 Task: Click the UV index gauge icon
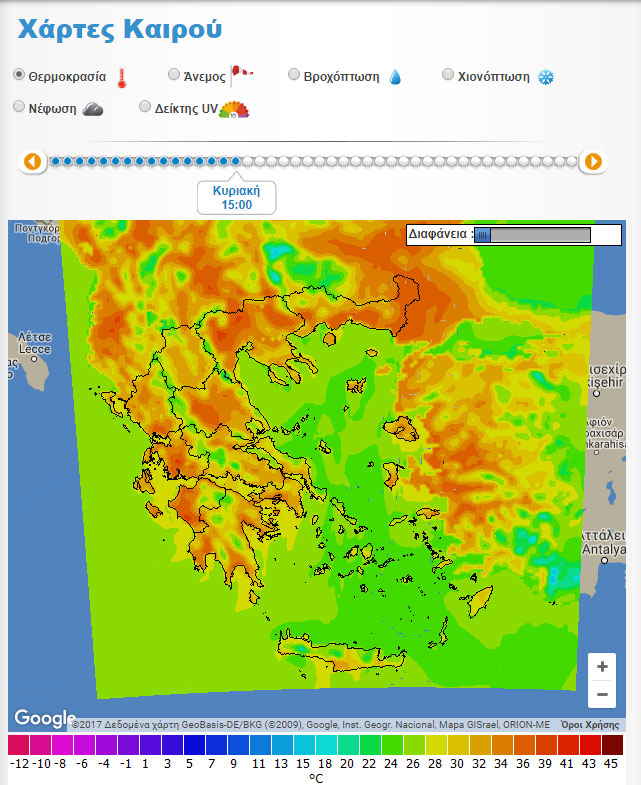click(234, 109)
